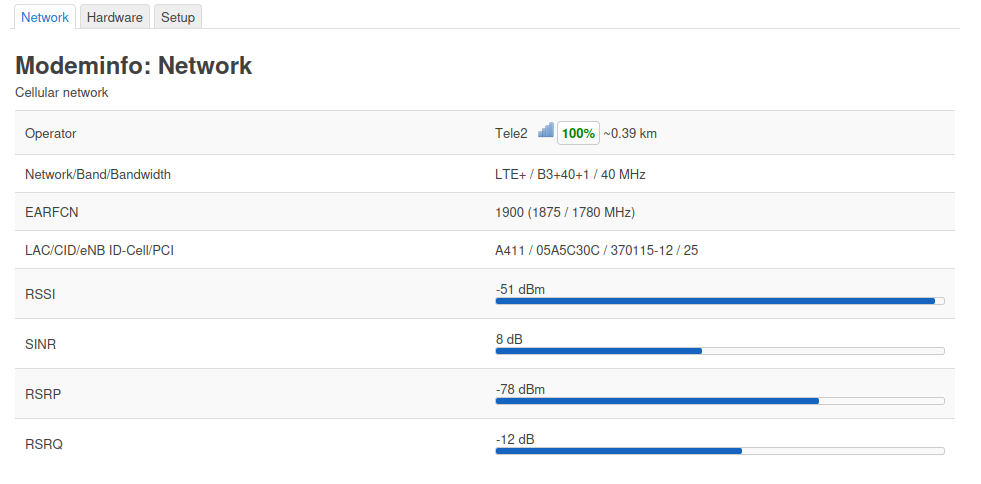Click the ~0.39 km distance text
The width and height of the screenshot is (981, 484).
pos(630,133)
